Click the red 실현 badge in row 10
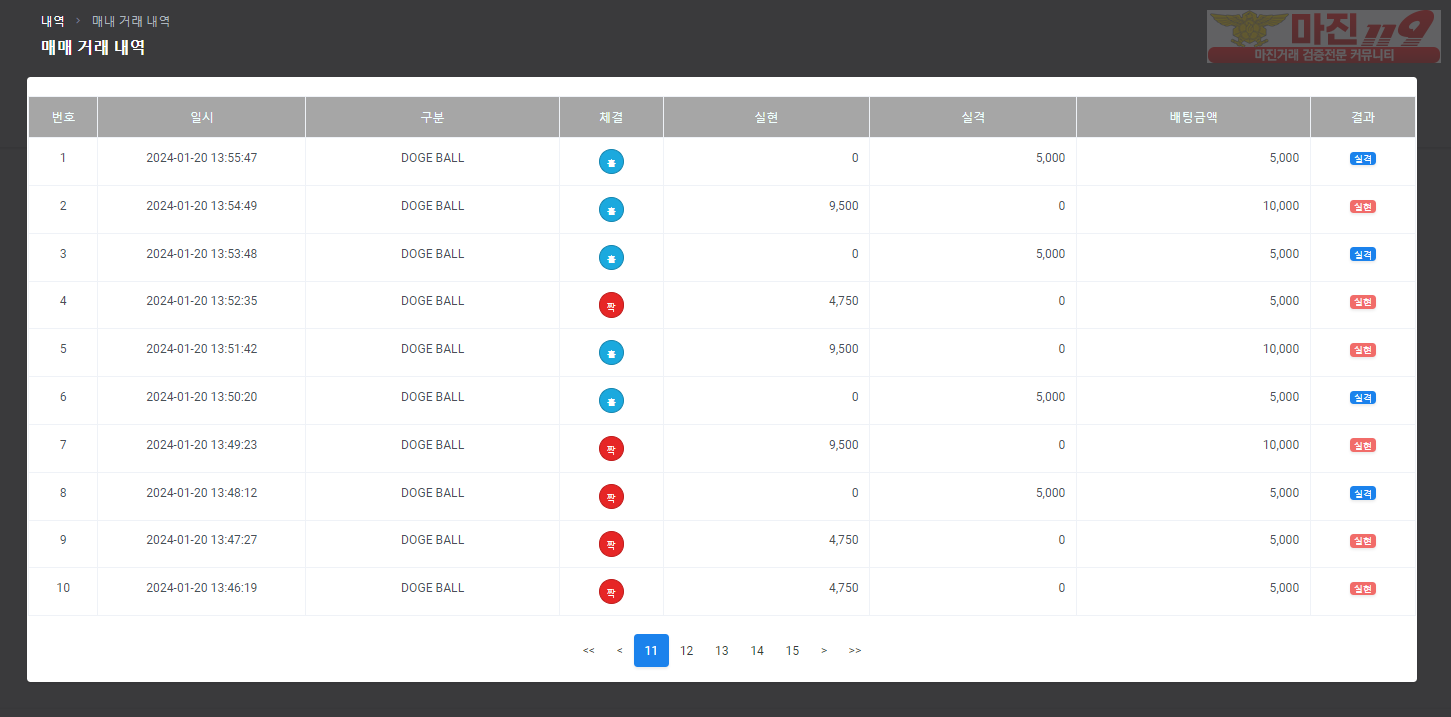The height and width of the screenshot is (717, 1451). pos(1363,588)
